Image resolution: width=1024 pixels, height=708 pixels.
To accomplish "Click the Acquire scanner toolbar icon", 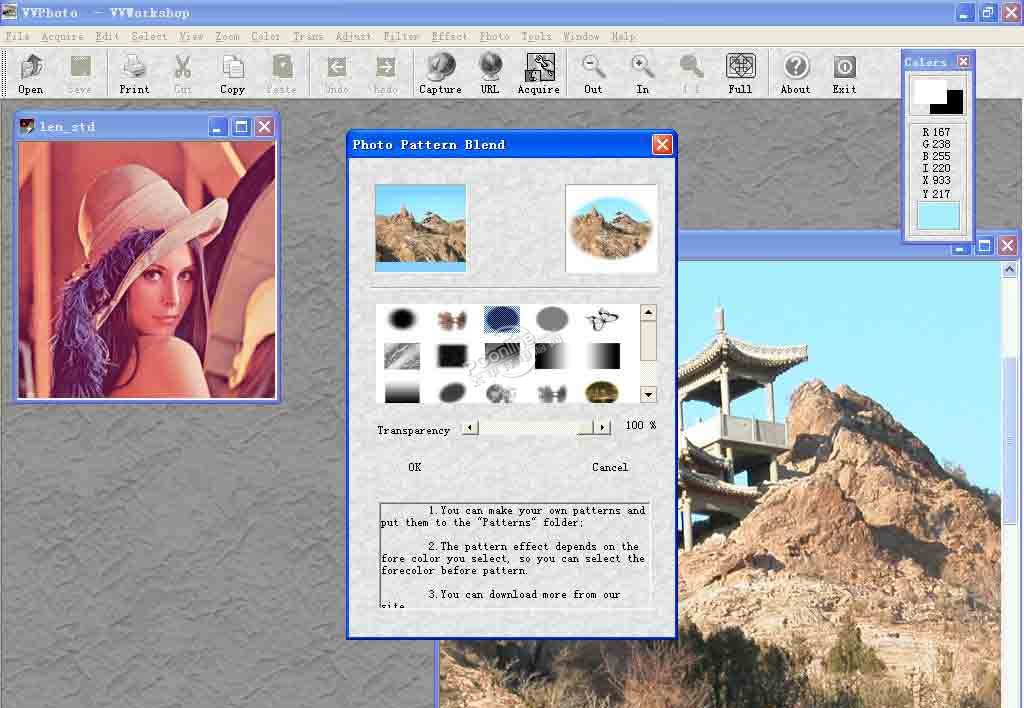I will 539,68.
